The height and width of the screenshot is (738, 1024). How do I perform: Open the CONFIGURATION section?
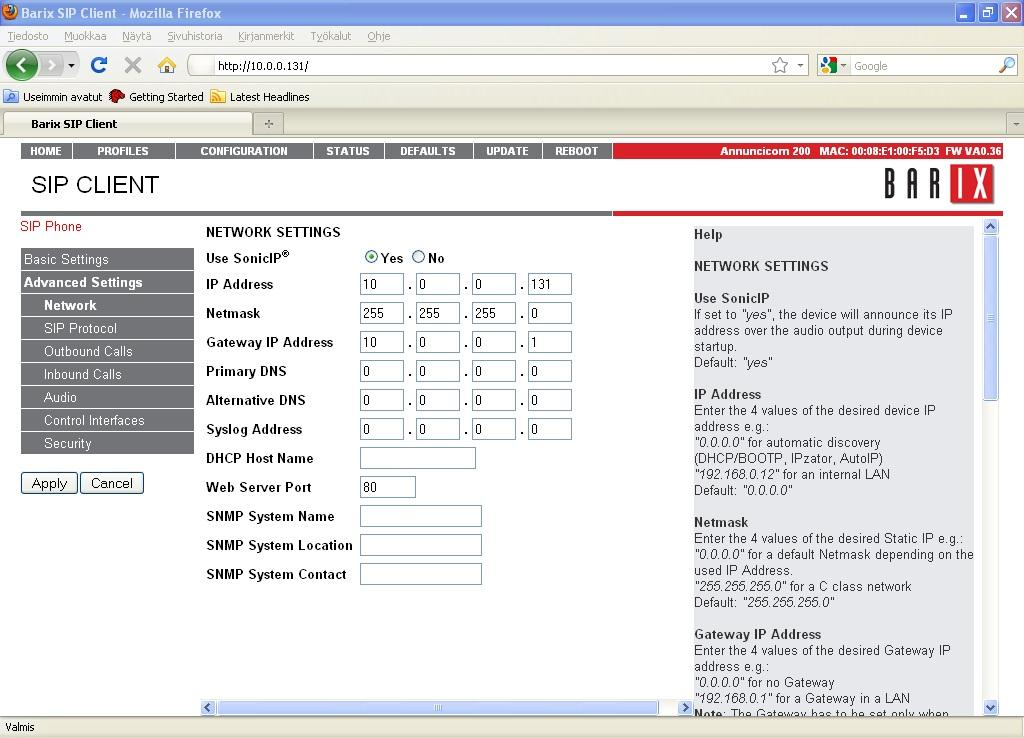click(x=244, y=151)
